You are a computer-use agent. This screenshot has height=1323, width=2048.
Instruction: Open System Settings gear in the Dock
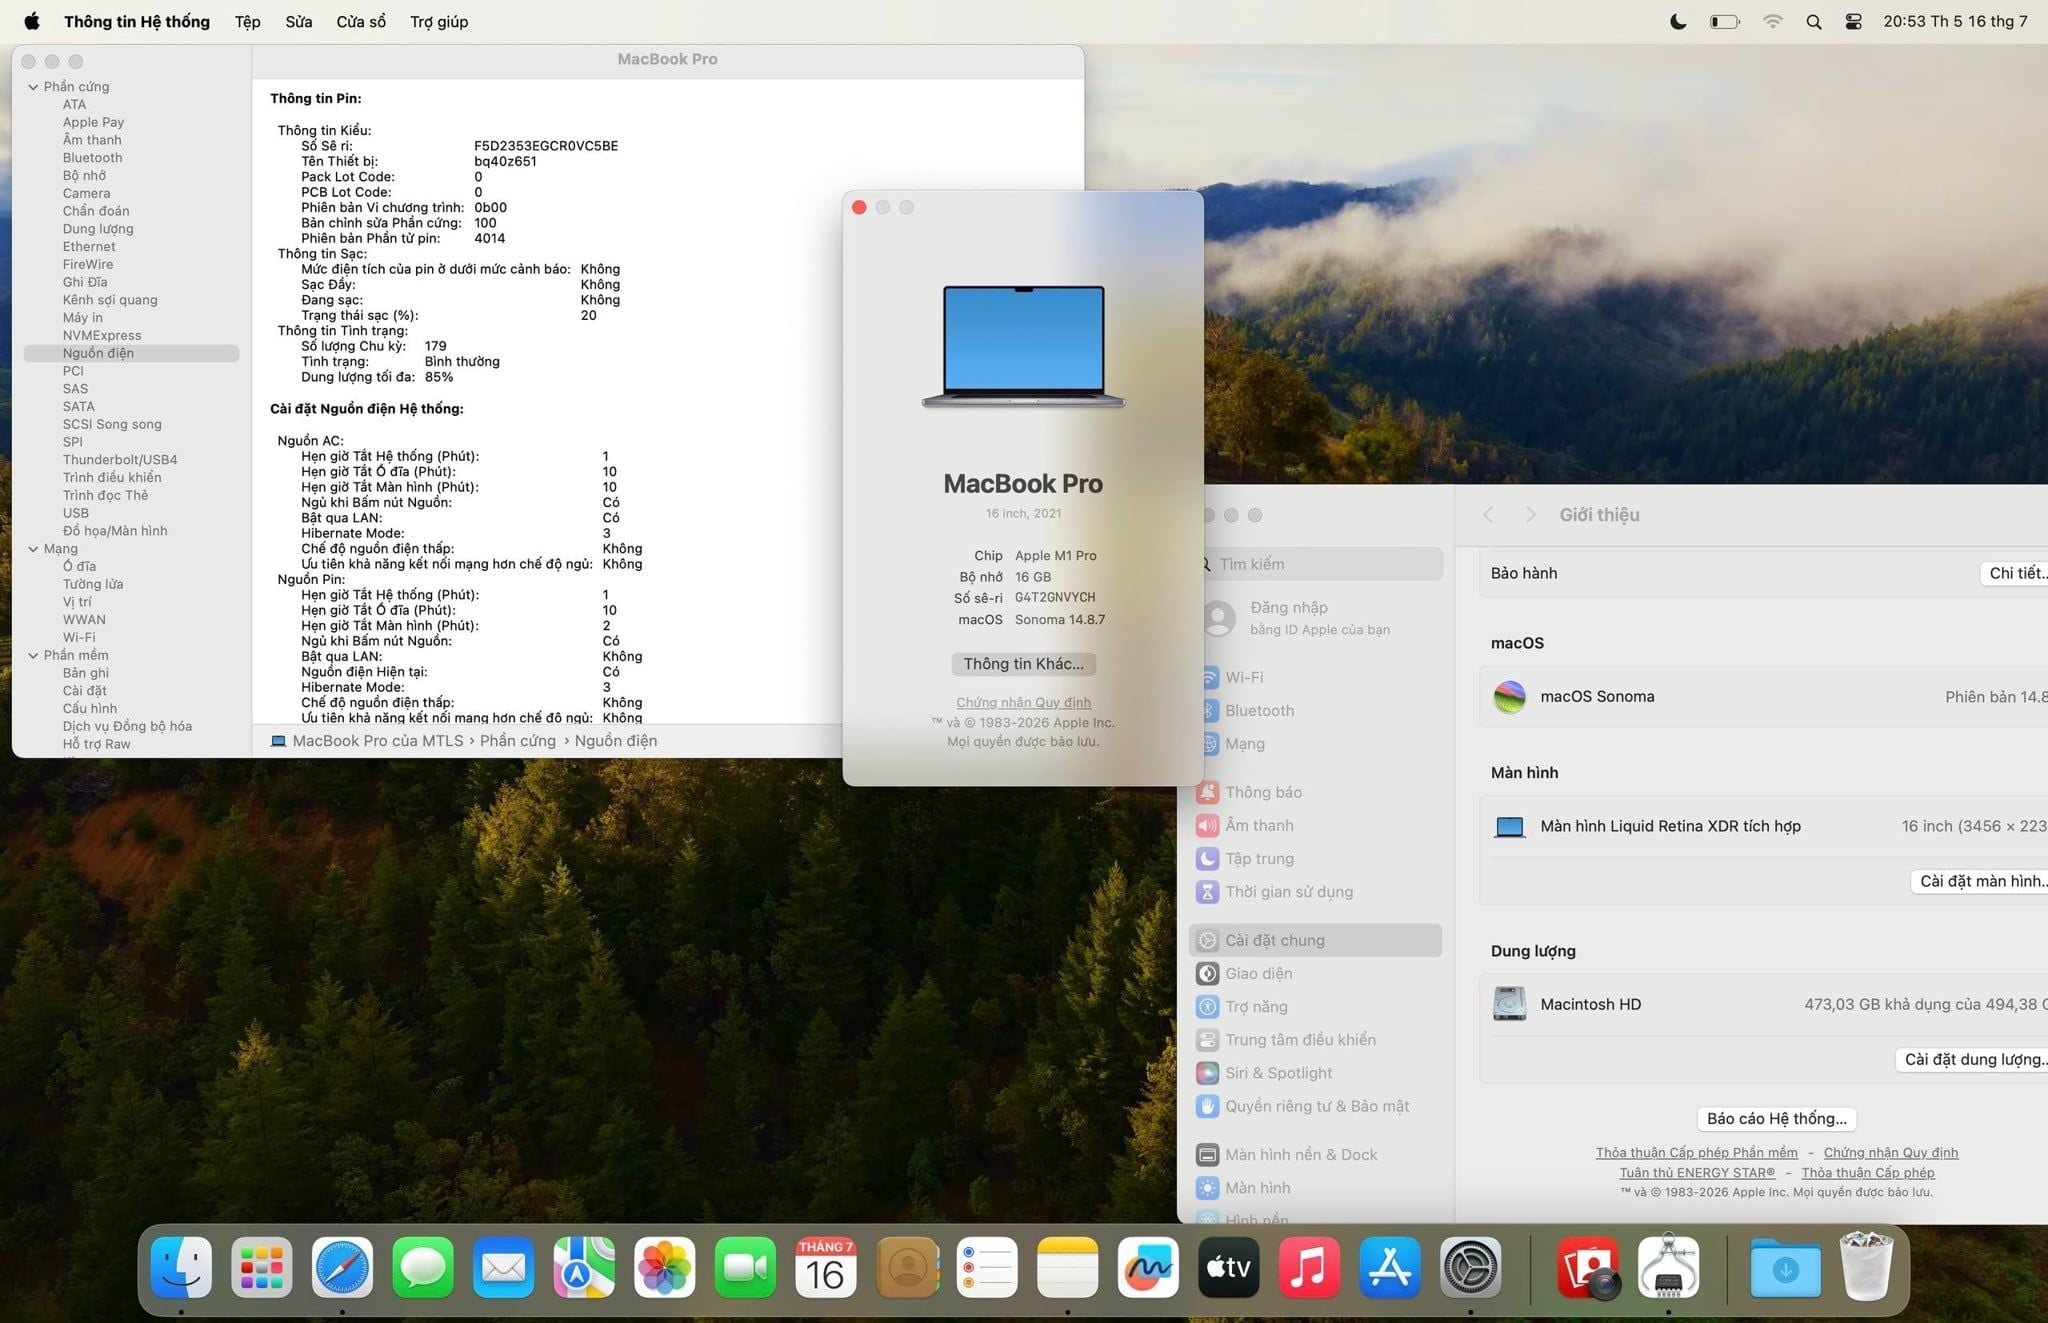(1470, 1267)
